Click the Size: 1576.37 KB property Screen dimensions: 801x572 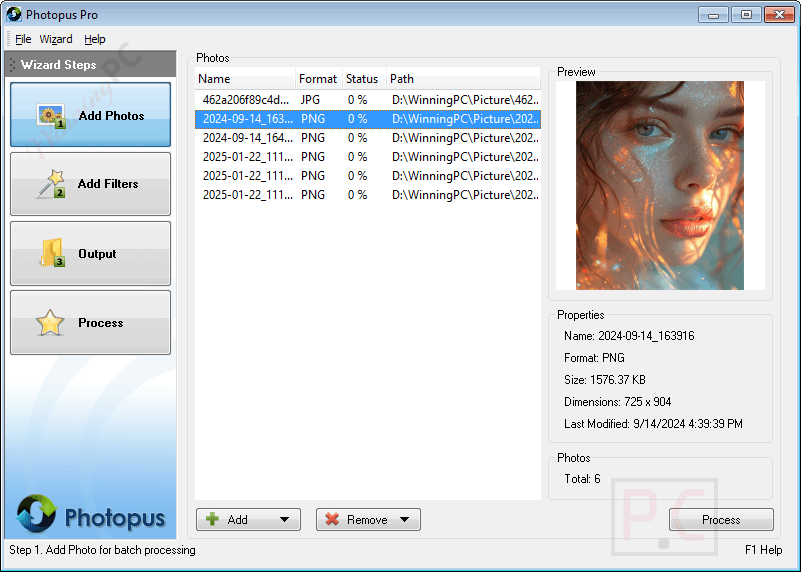click(x=605, y=380)
